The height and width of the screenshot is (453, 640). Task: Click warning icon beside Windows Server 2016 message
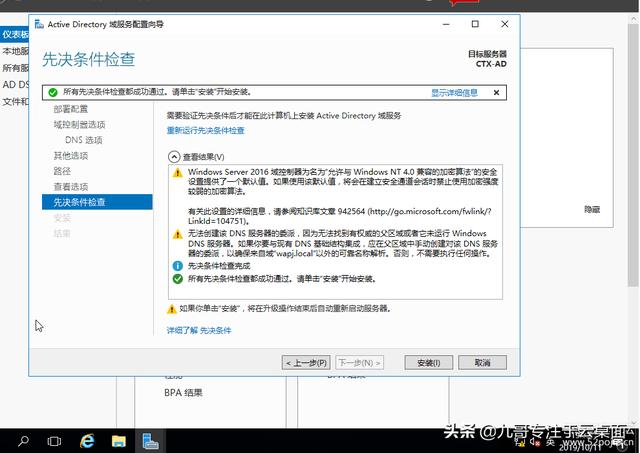click(x=178, y=173)
